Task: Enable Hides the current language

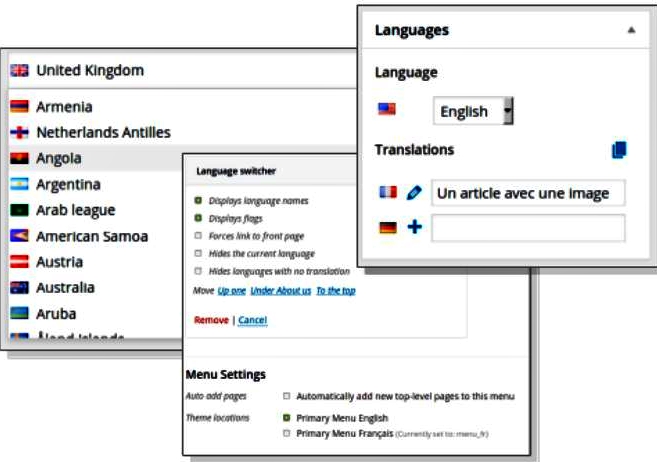Action: [198, 253]
